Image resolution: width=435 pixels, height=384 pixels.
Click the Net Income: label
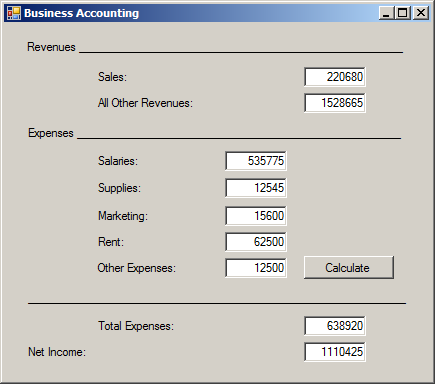click(57, 352)
